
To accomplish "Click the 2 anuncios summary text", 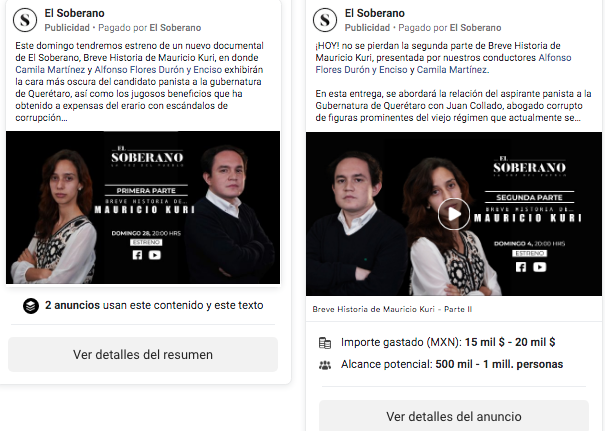I will coord(154,305).
